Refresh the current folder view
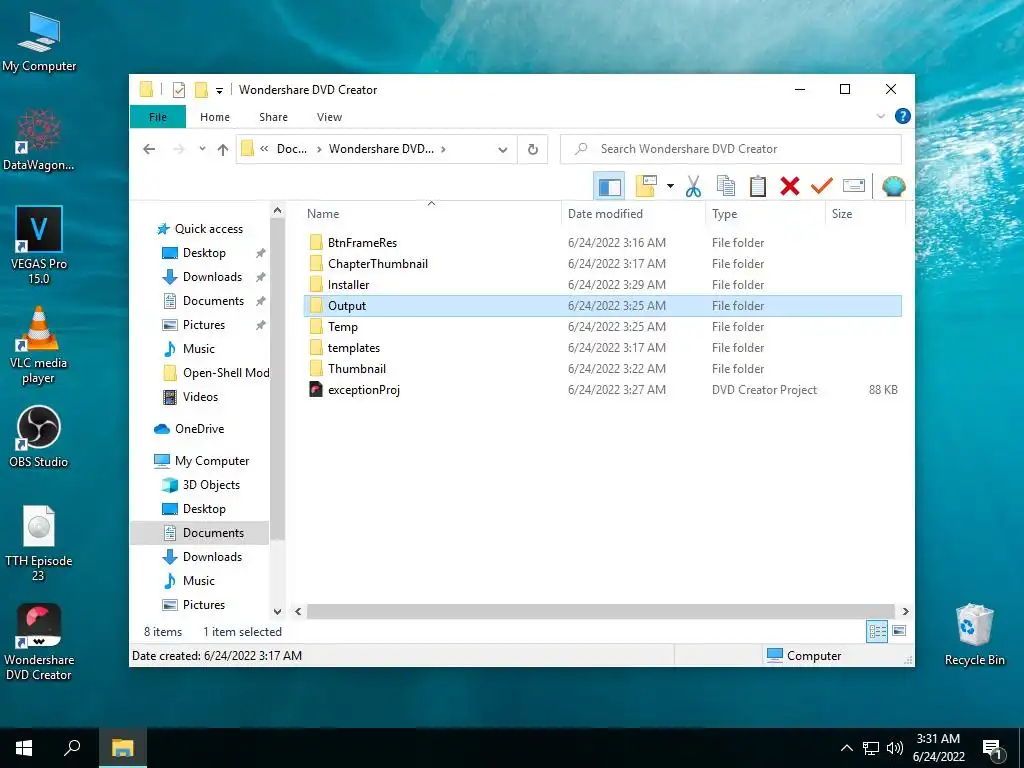Image resolution: width=1024 pixels, height=768 pixels. click(x=533, y=150)
